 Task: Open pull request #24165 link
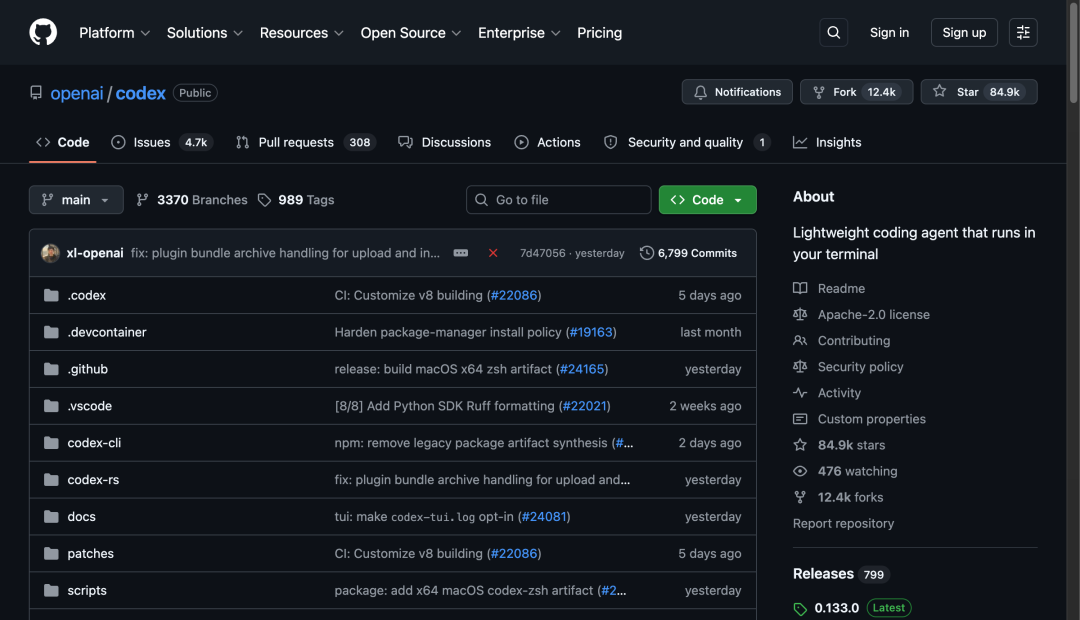tap(582, 369)
